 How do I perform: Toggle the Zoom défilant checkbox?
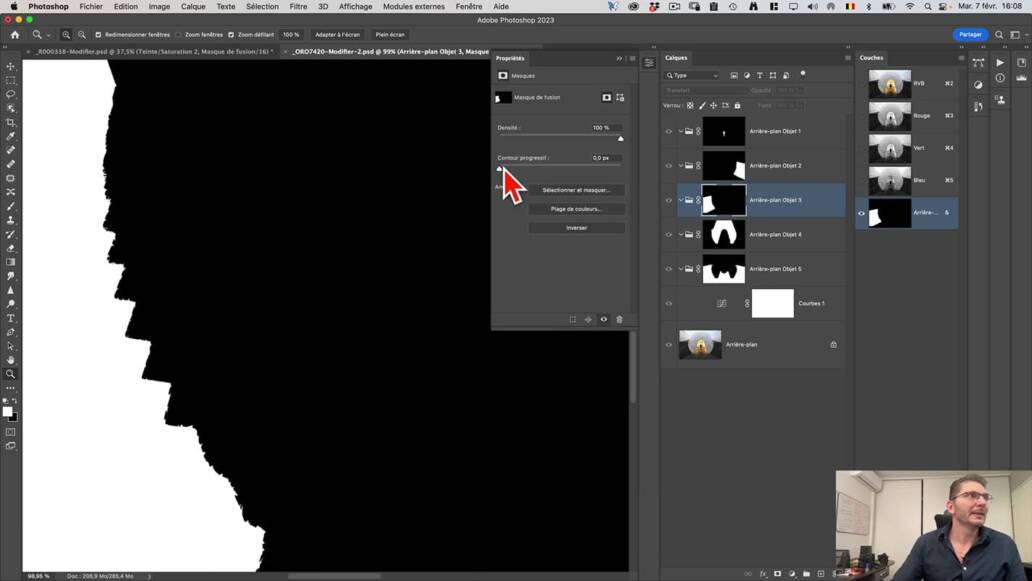point(231,34)
